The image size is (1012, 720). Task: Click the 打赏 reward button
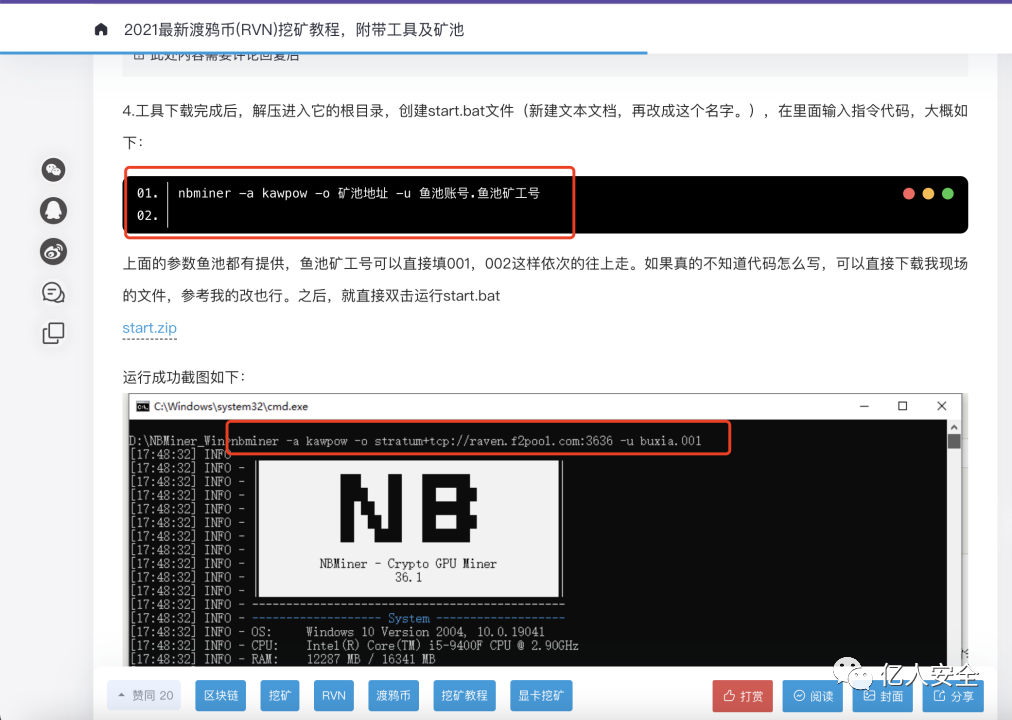742,695
